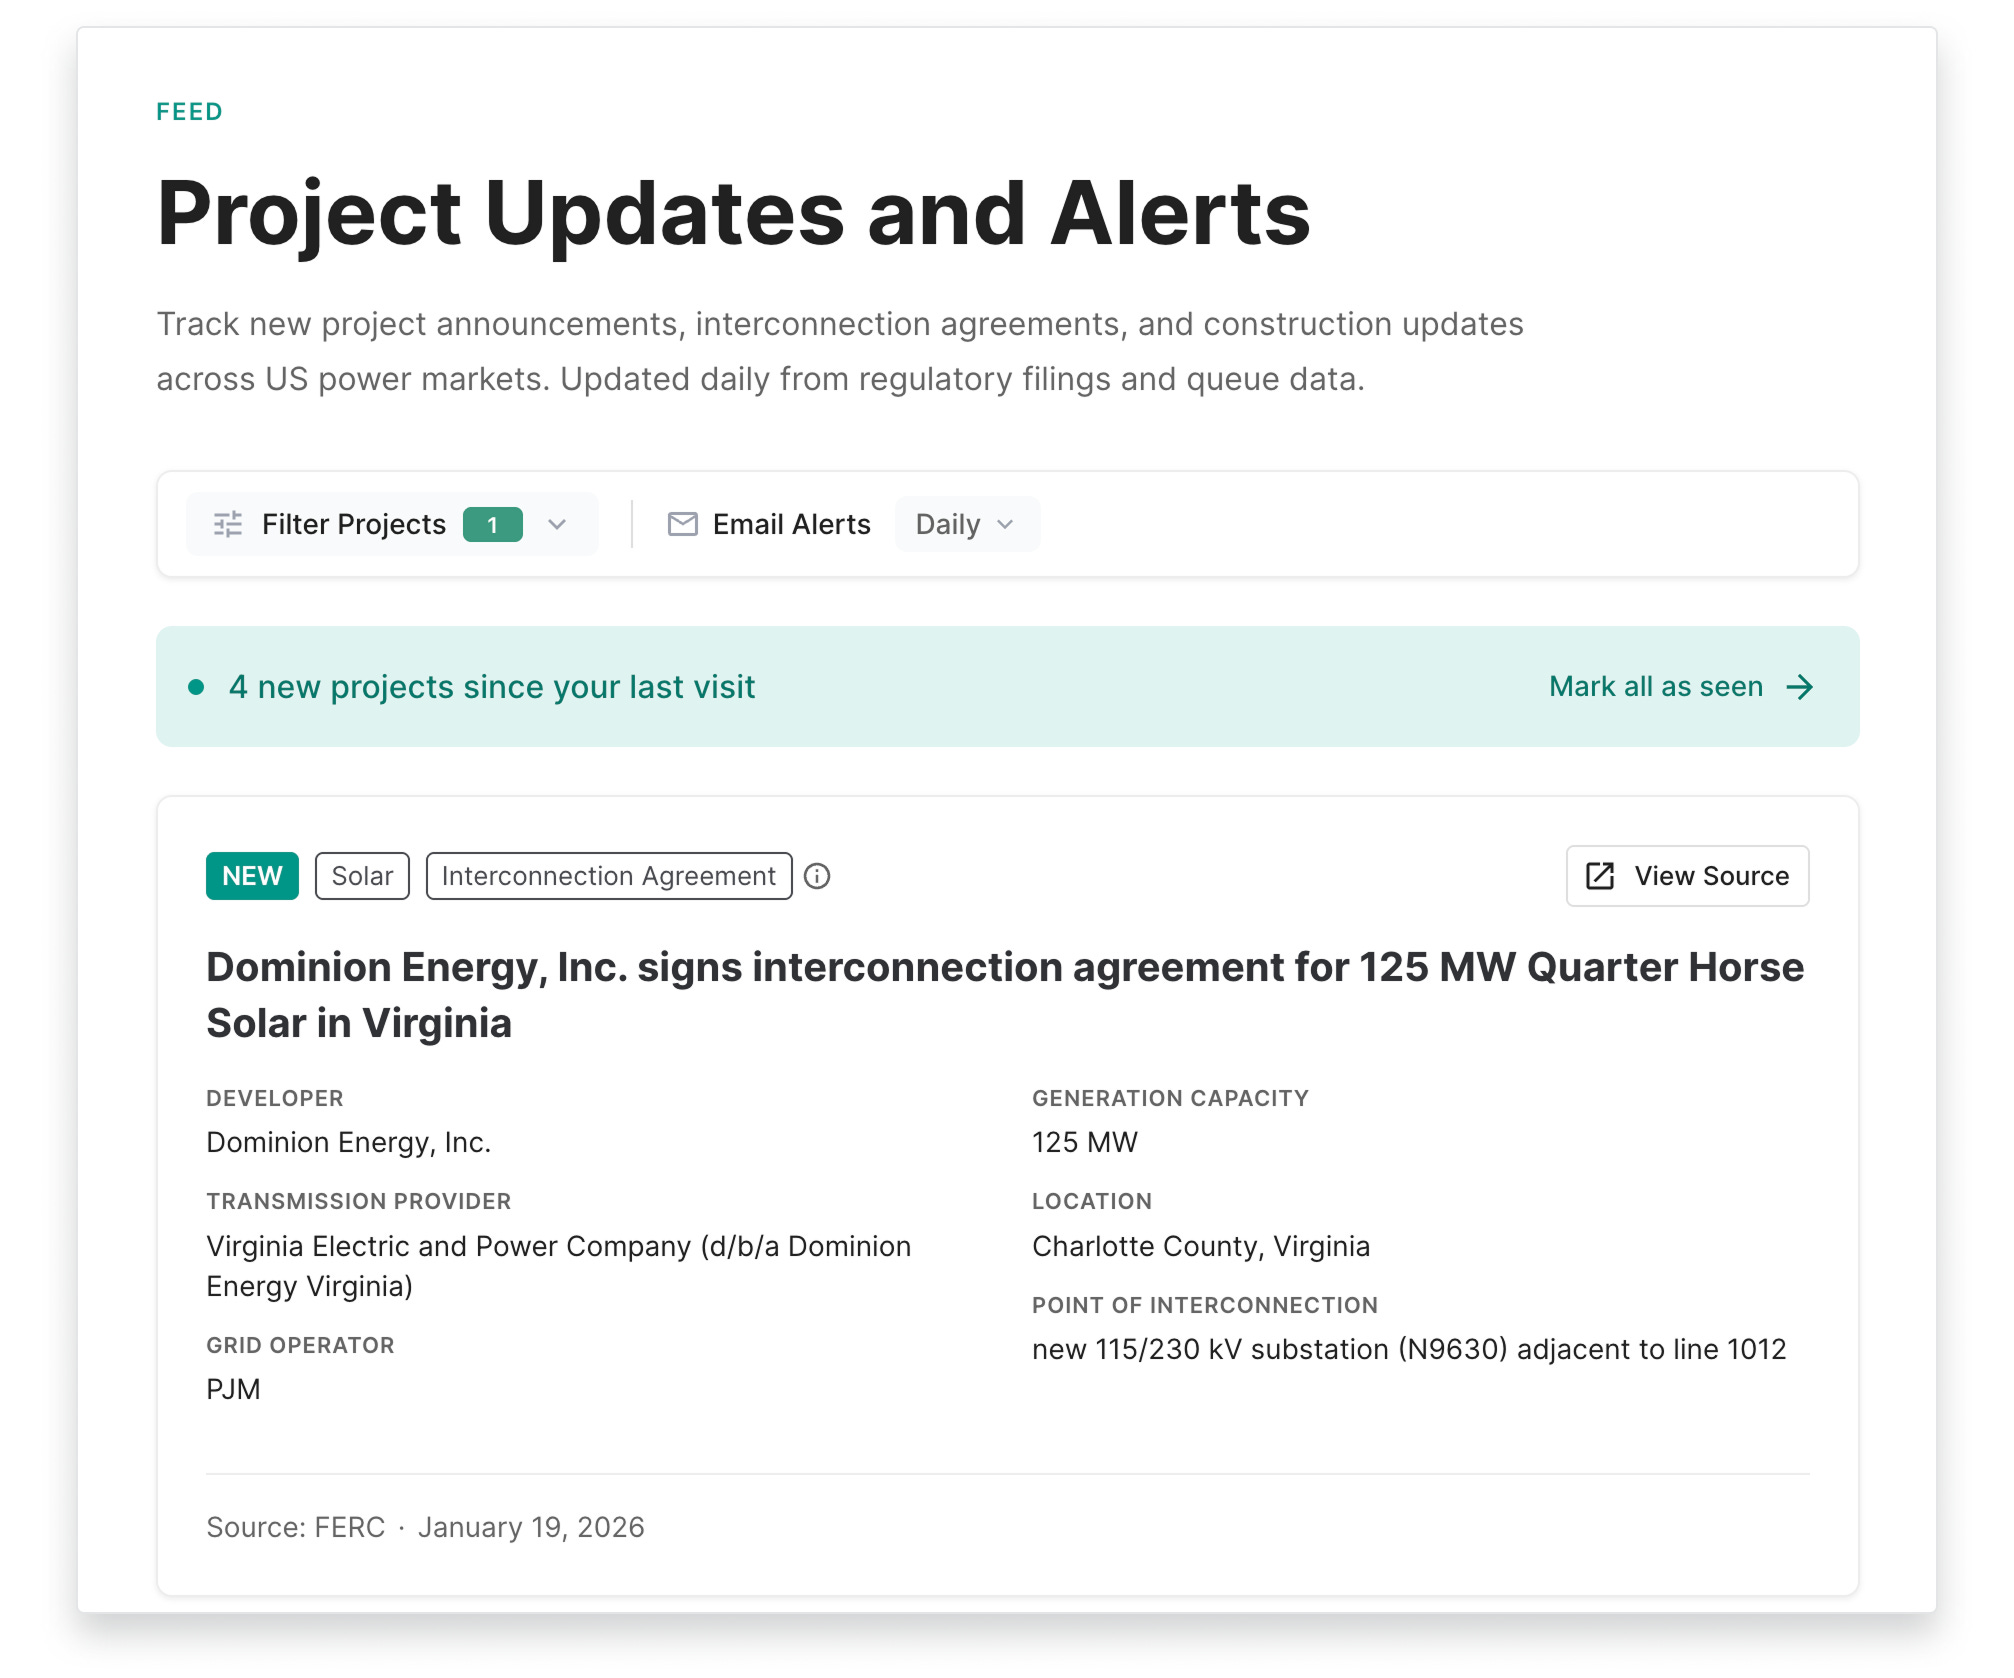Viewport: 2014px width, 1678px height.
Task: Open the Filter Projects menu
Action: 353,524
